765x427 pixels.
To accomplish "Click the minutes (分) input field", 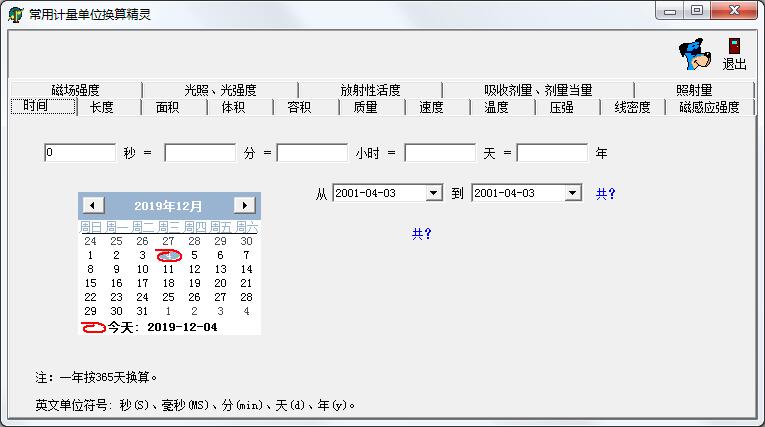I will click(x=200, y=153).
